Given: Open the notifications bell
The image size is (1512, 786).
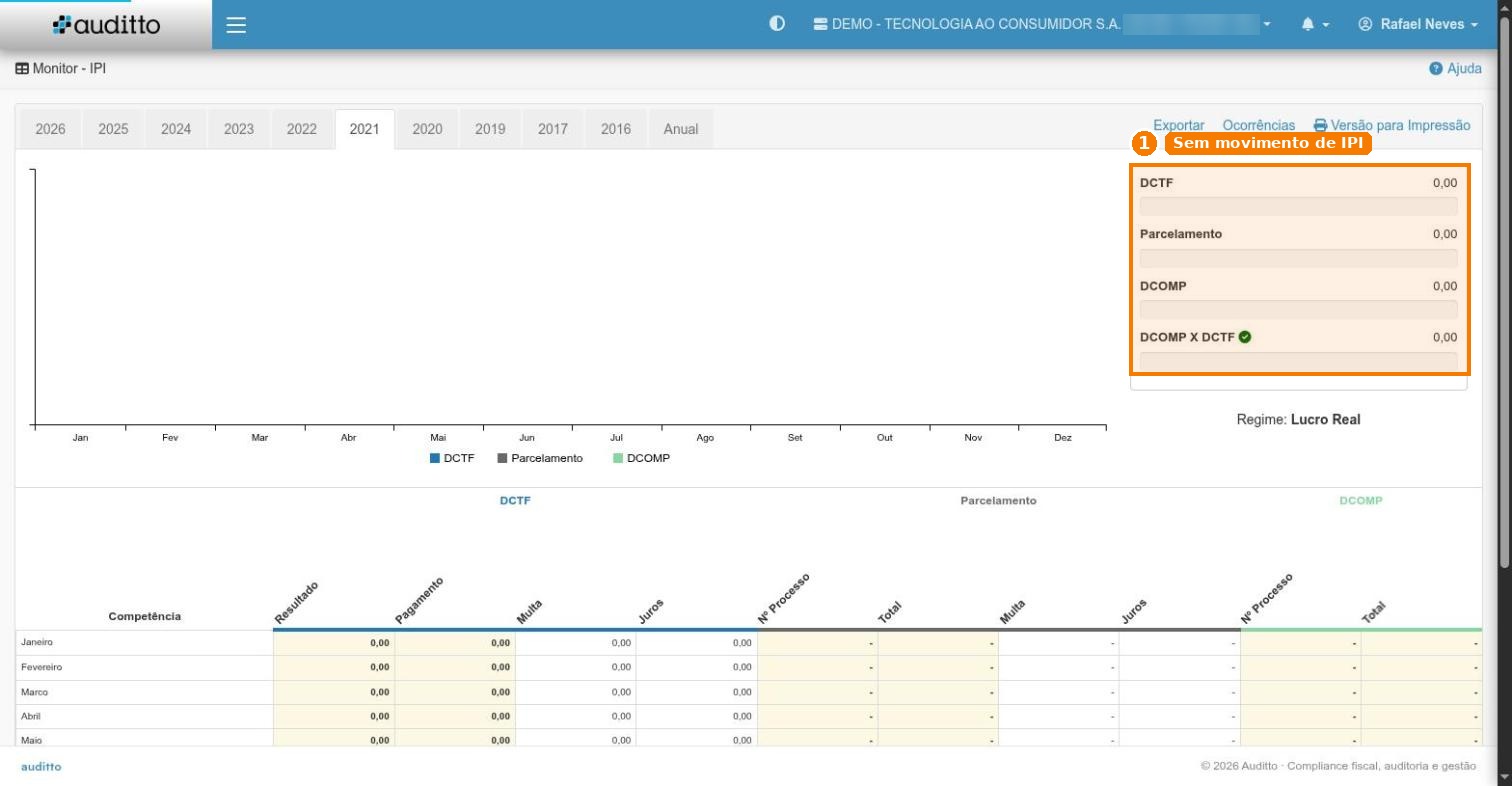Looking at the screenshot, I should pyautogui.click(x=1315, y=24).
